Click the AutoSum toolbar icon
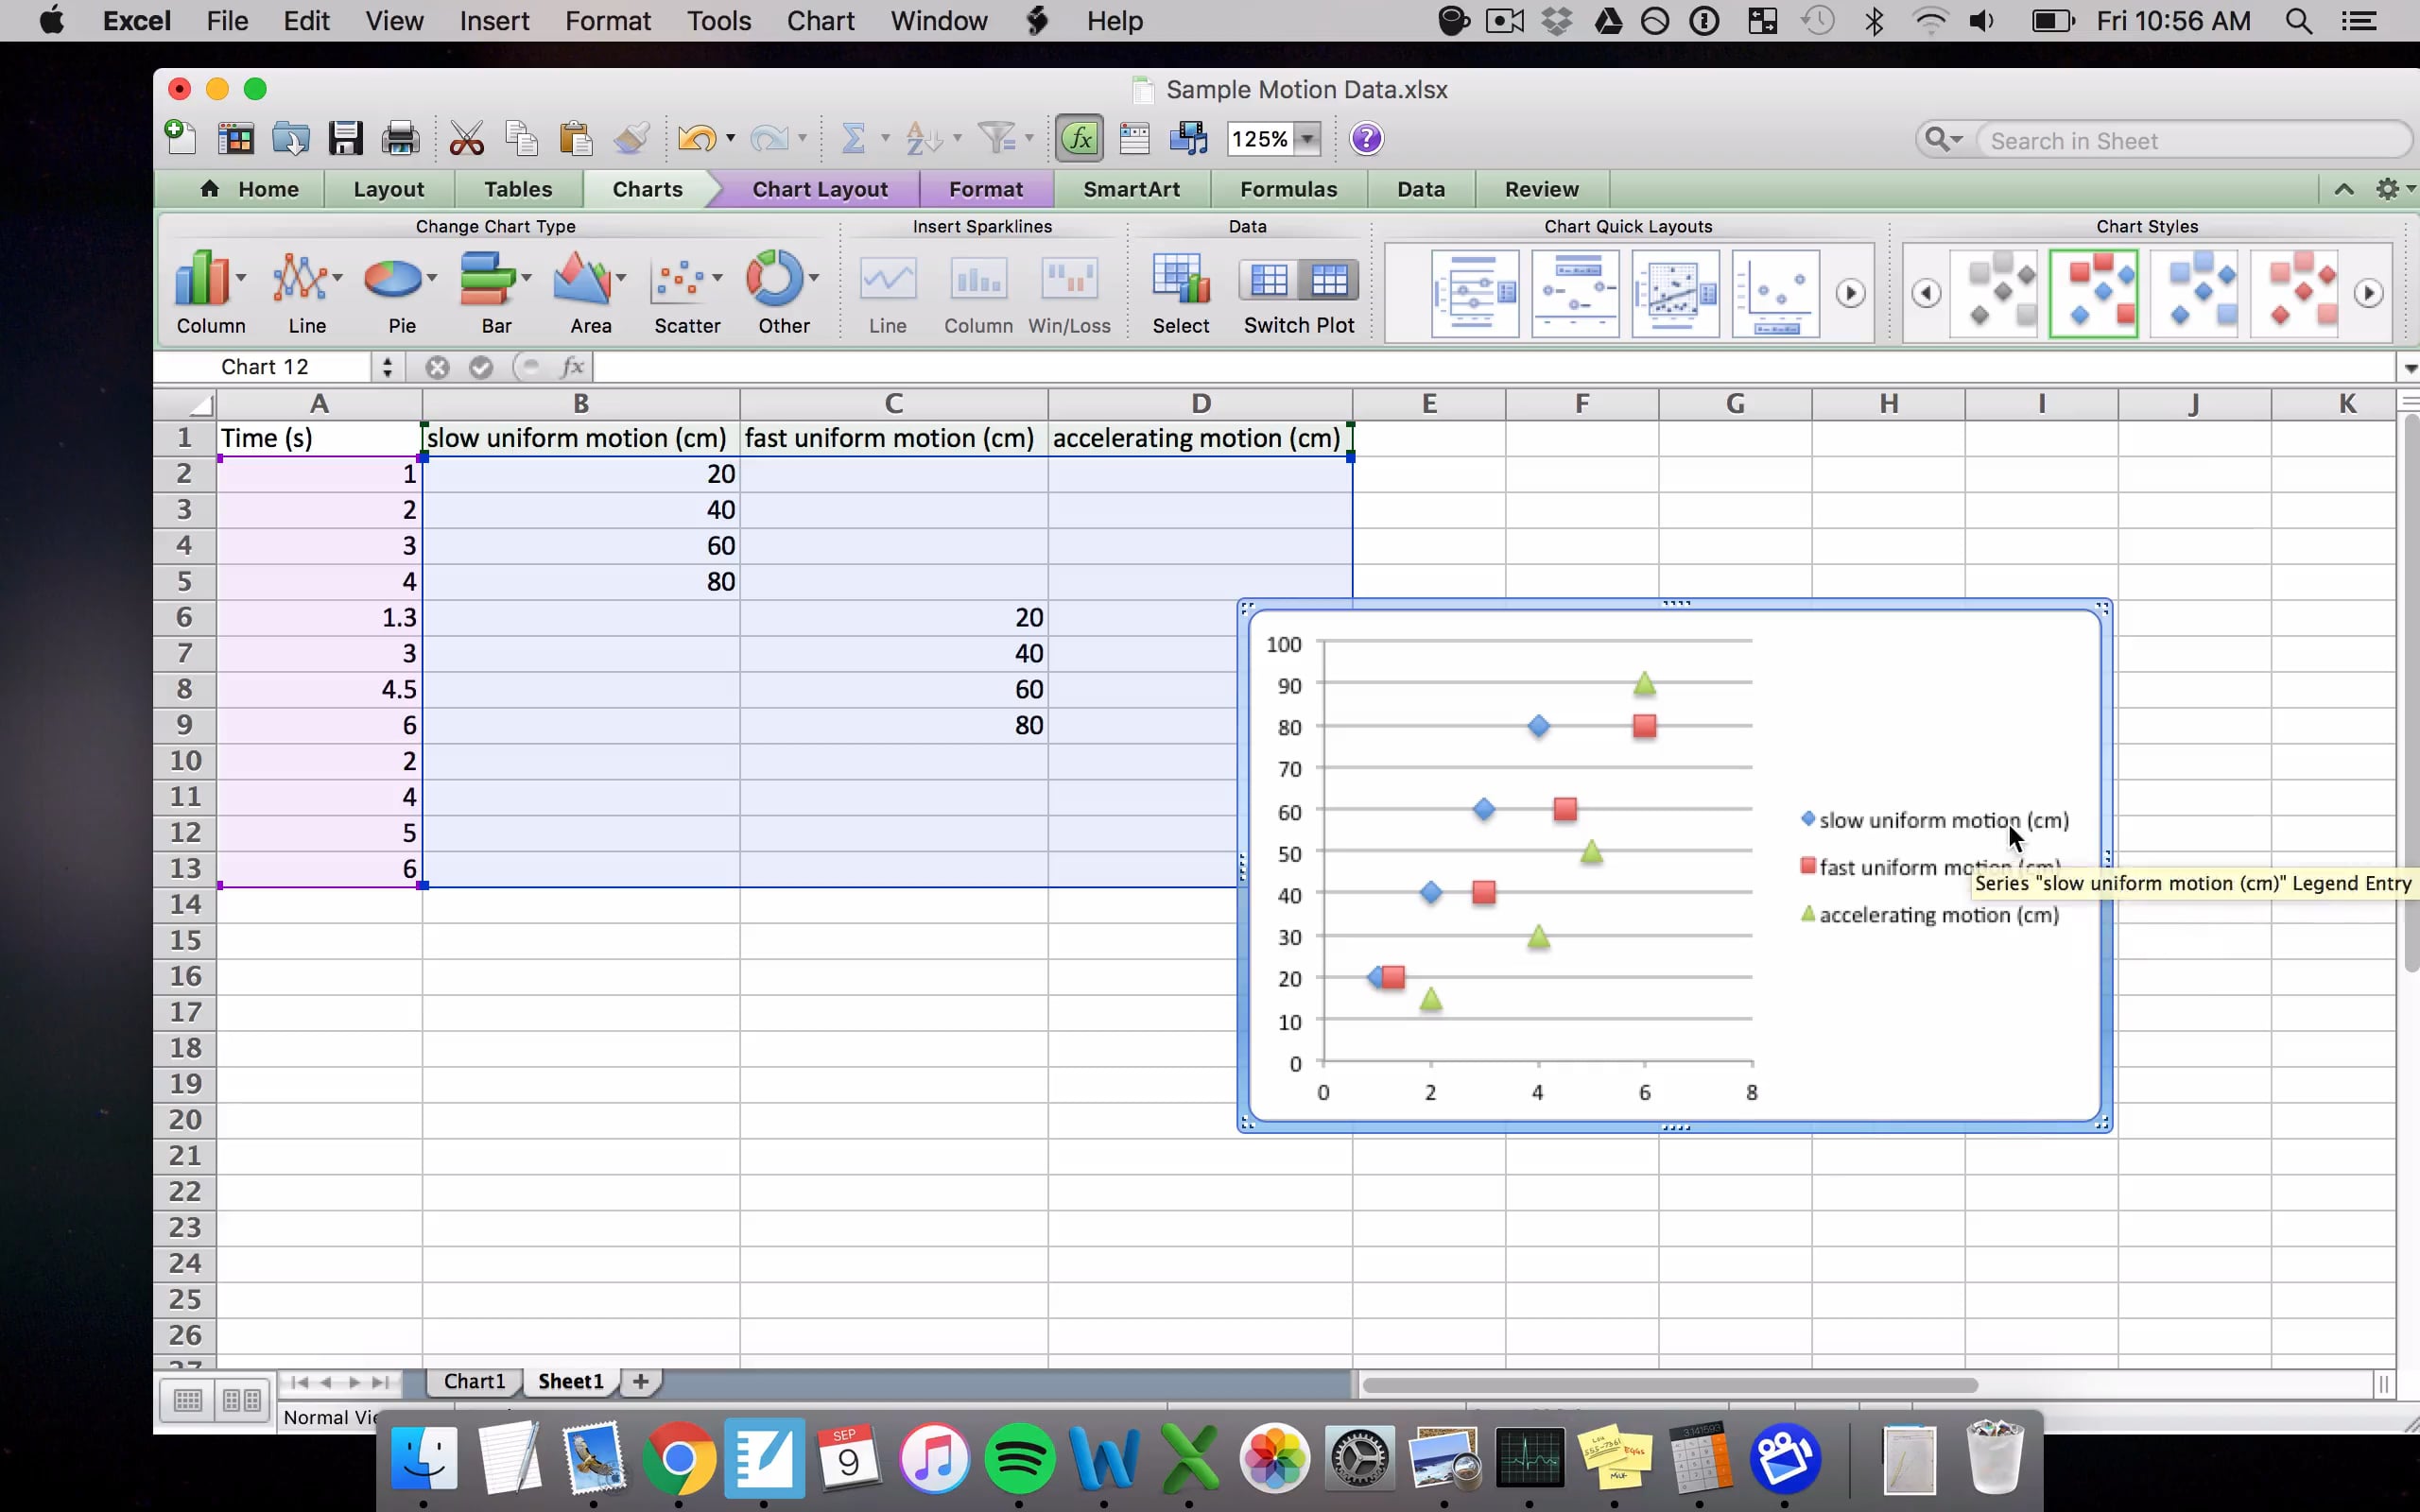Image resolution: width=2420 pixels, height=1512 pixels. point(856,138)
